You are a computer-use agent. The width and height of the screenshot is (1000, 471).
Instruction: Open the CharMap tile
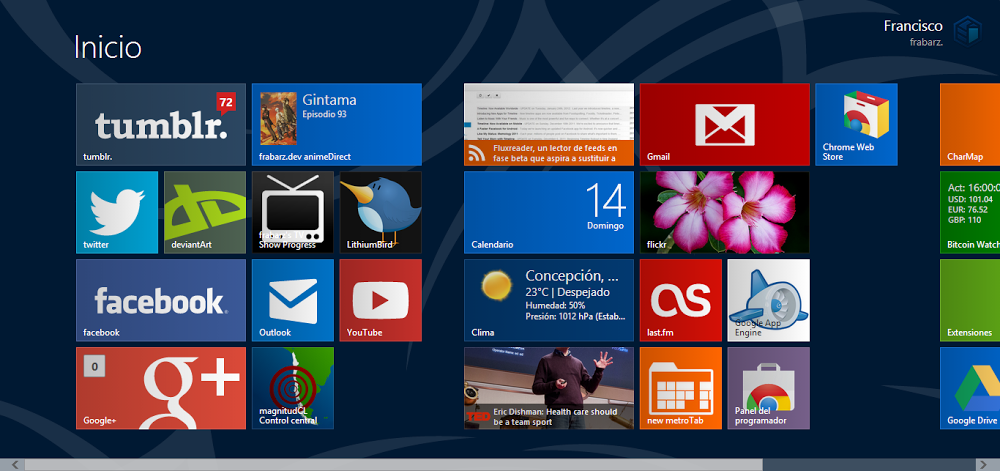pos(970,124)
